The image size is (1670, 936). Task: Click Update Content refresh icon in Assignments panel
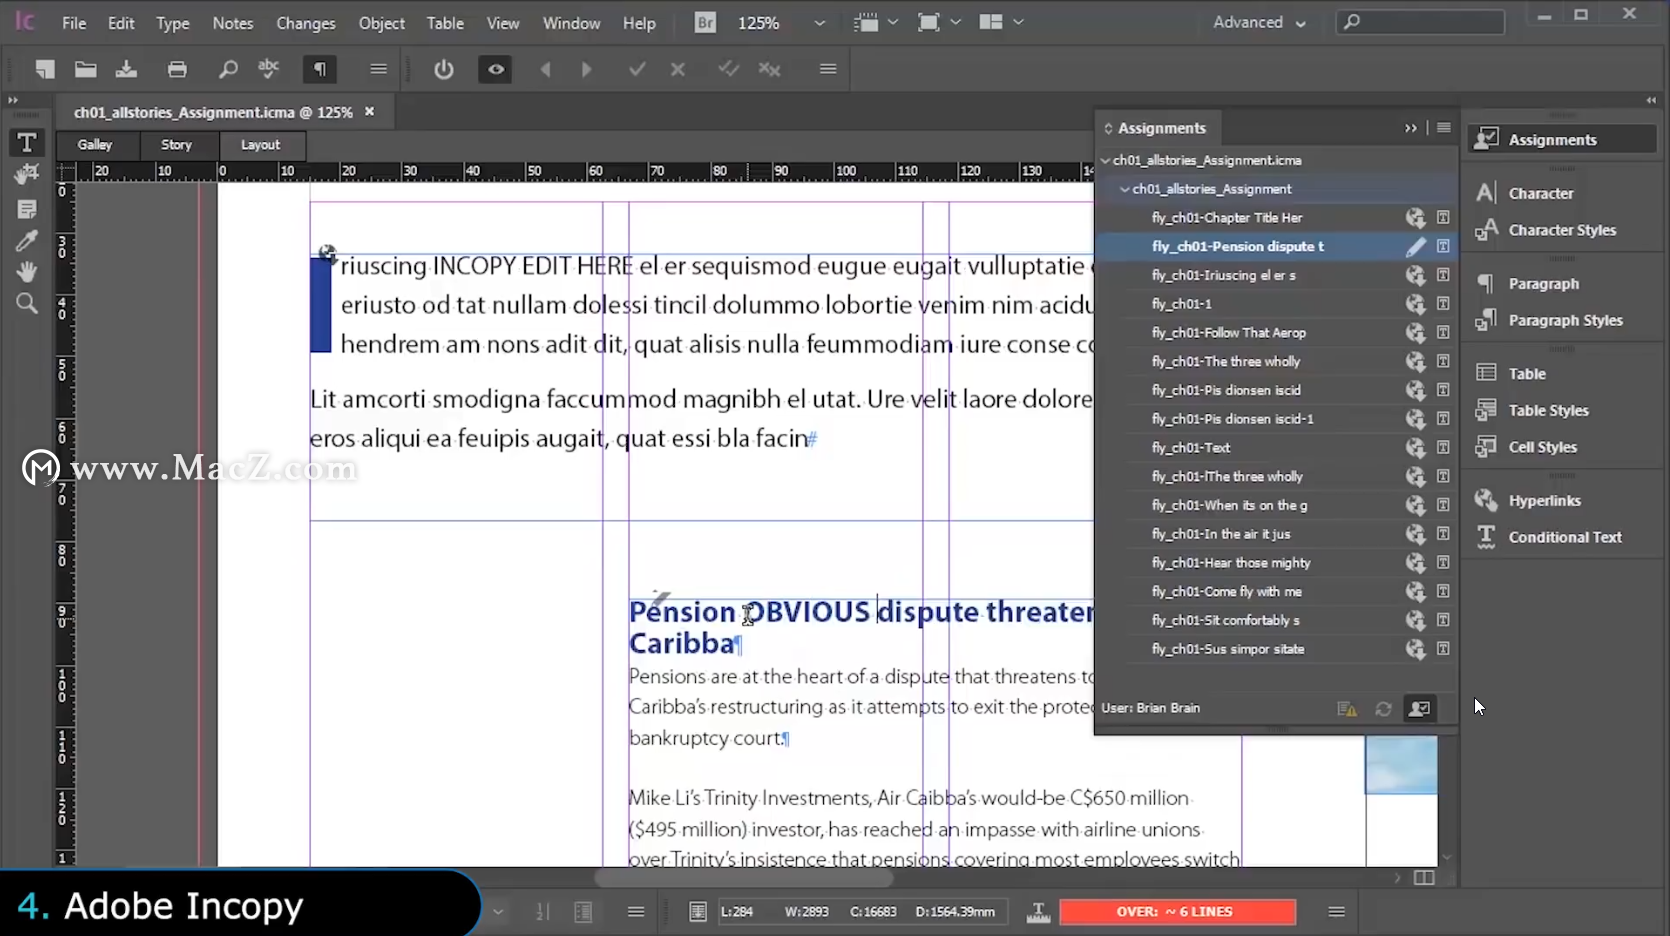[1383, 709]
